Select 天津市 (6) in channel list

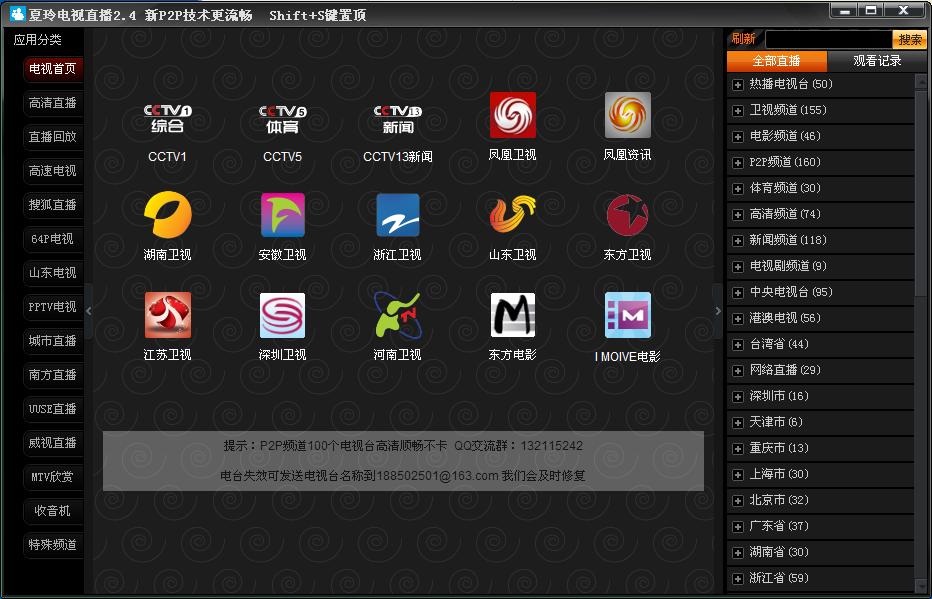point(820,423)
